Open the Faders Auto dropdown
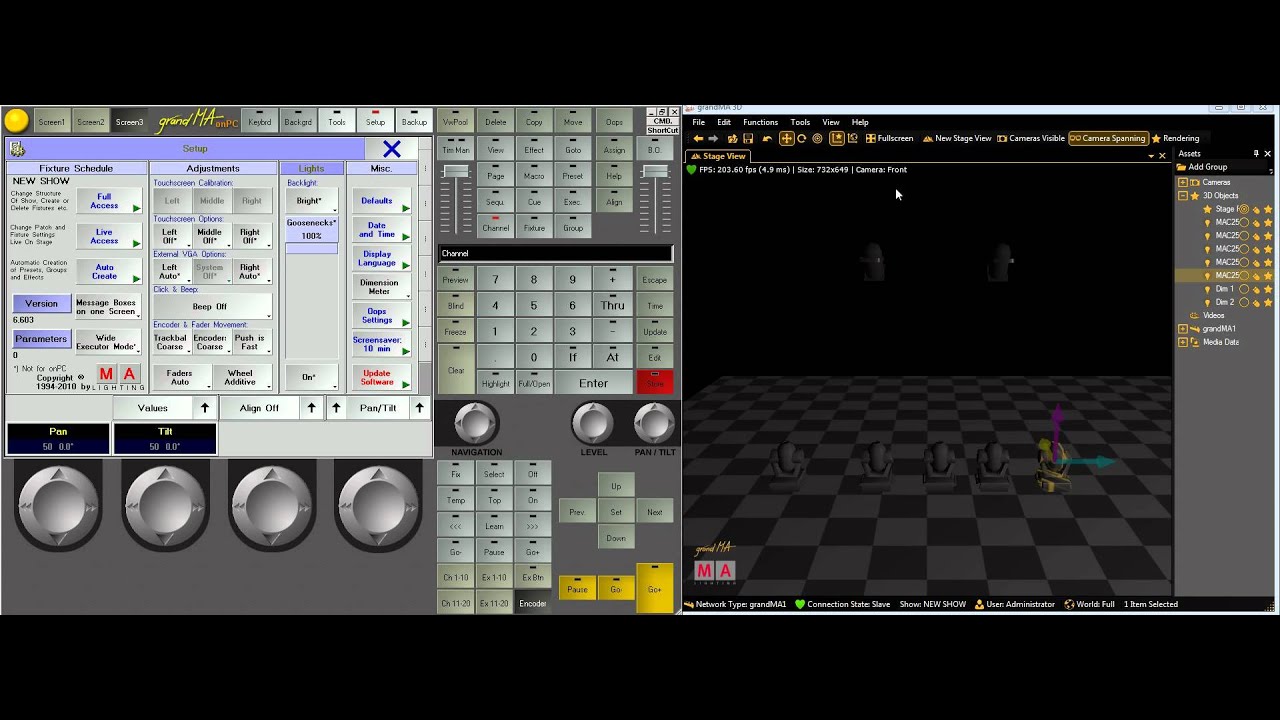 (x=181, y=377)
